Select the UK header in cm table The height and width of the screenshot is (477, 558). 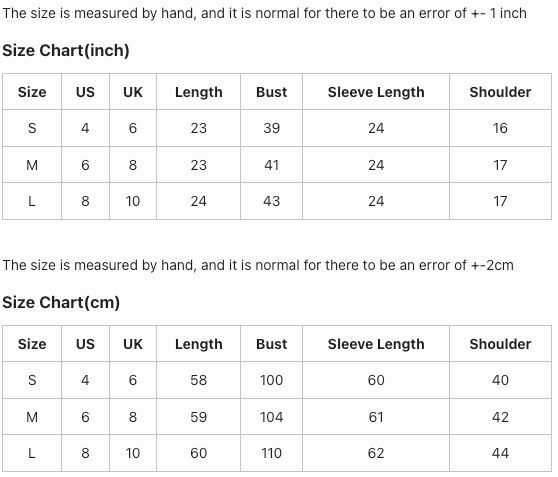133,344
